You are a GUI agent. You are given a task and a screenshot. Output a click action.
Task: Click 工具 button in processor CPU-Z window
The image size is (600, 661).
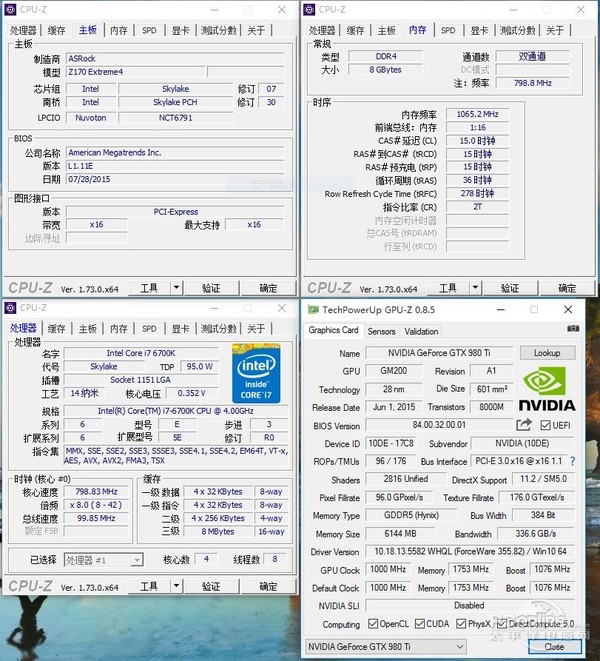click(149, 586)
